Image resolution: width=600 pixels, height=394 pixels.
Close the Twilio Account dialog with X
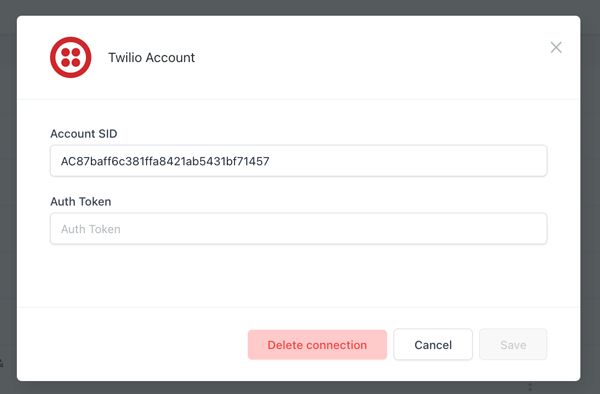[x=556, y=47]
